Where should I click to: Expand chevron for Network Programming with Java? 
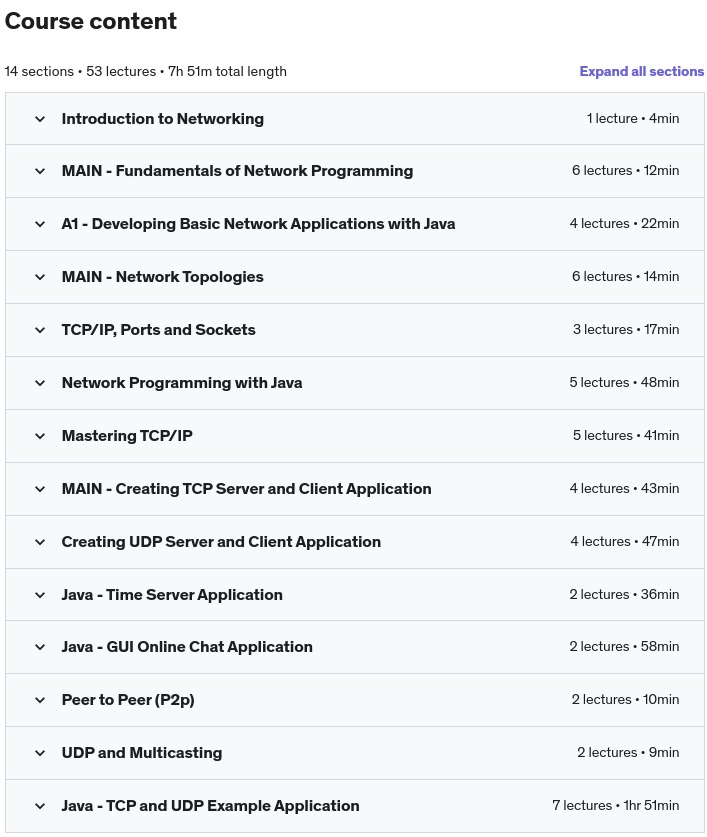tap(40, 383)
